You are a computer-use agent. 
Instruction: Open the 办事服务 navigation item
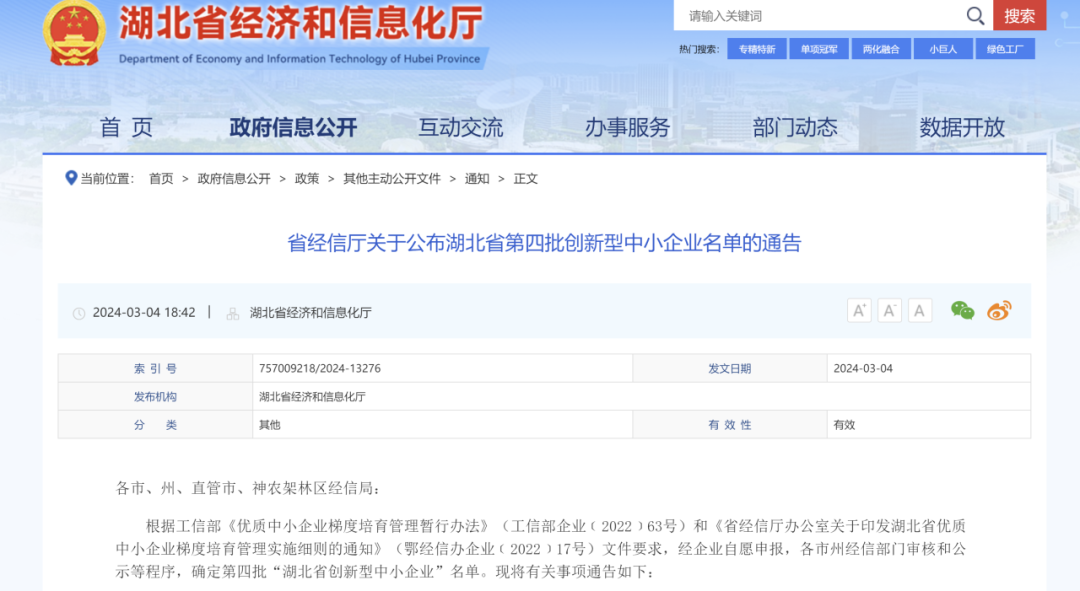click(x=627, y=128)
